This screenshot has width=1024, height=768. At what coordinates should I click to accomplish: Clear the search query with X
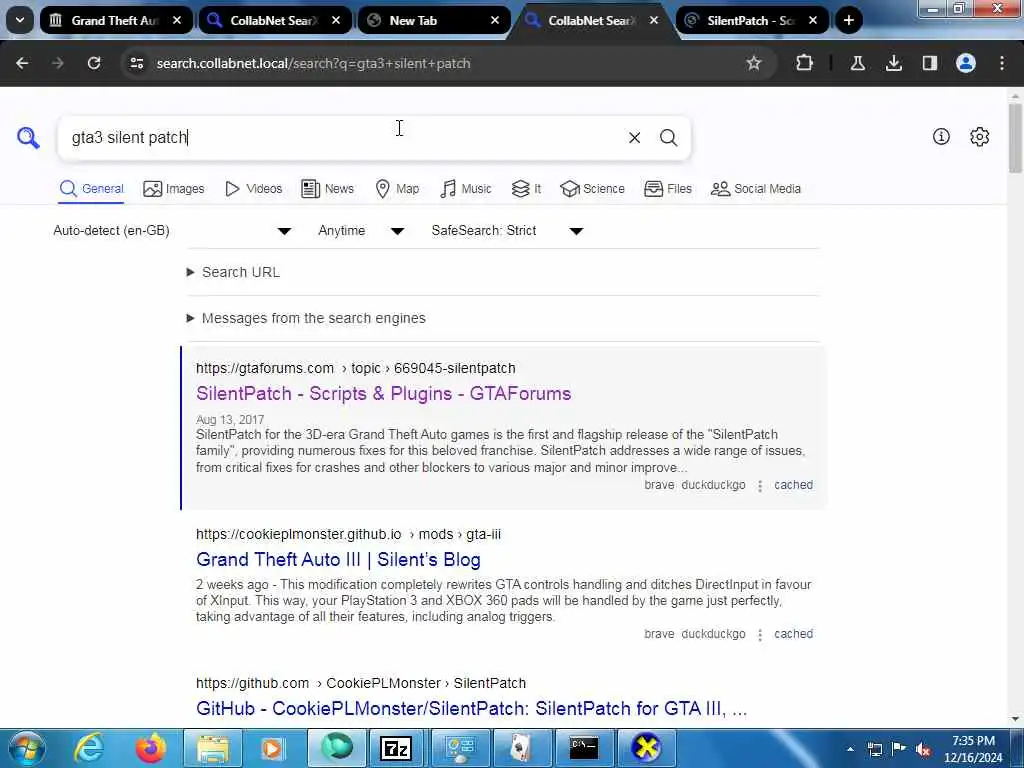pyautogui.click(x=634, y=138)
